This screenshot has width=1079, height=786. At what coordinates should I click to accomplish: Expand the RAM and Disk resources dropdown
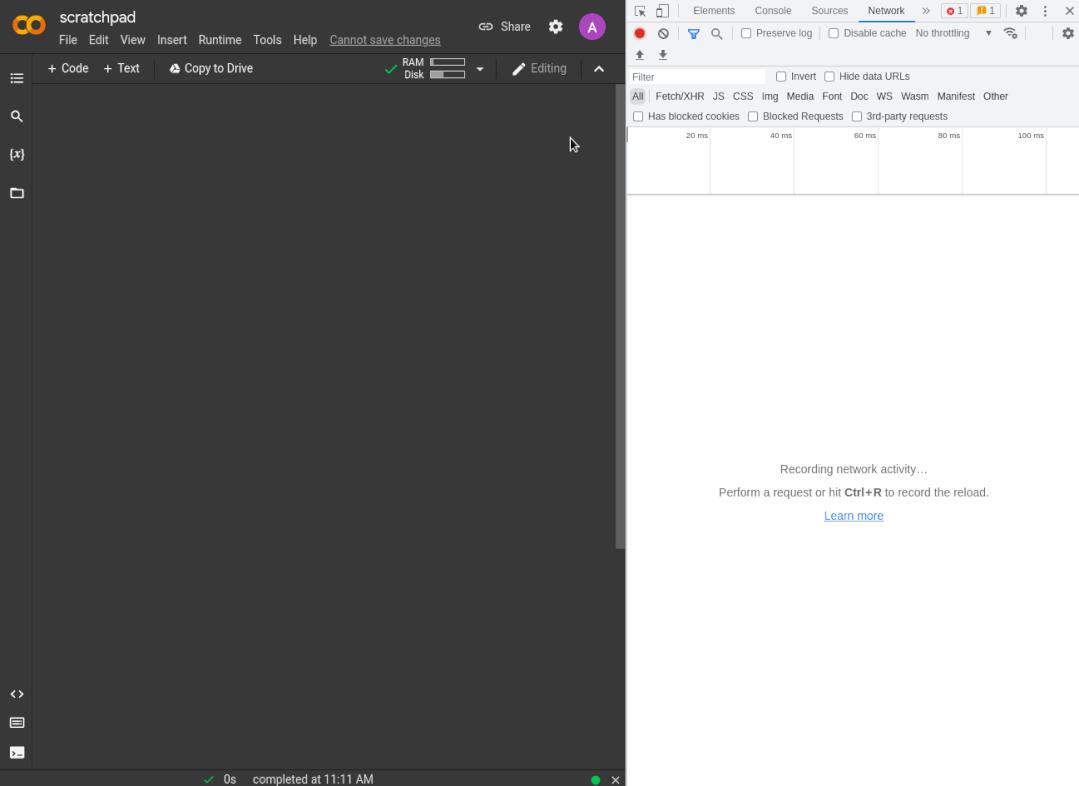click(480, 68)
